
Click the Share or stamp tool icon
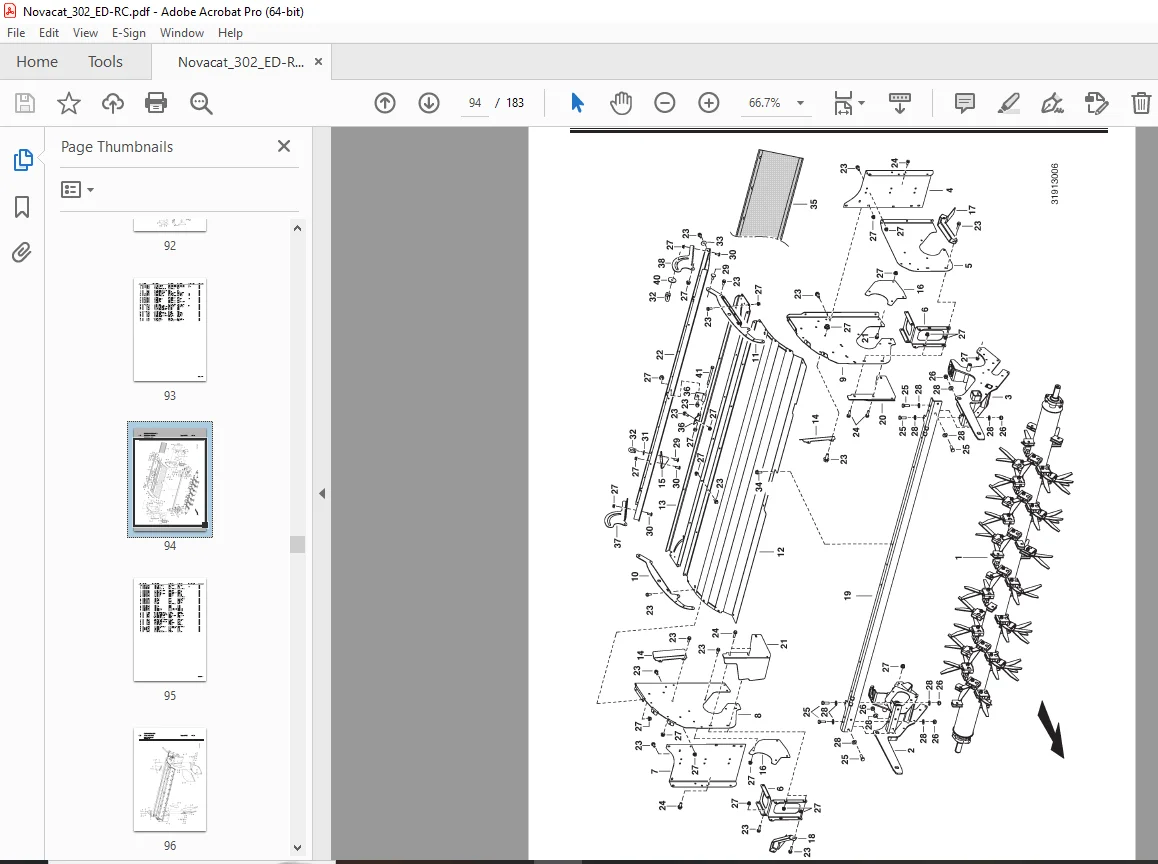pyautogui.click(x=1097, y=103)
